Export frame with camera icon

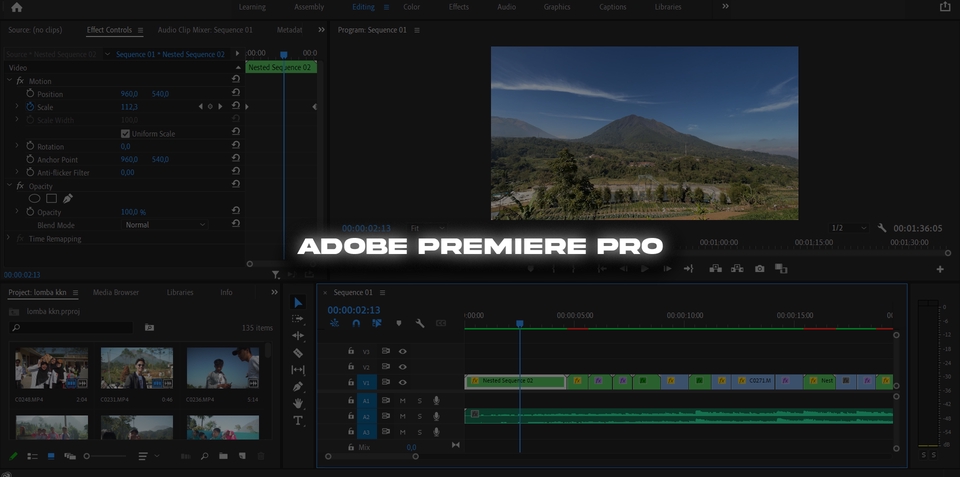click(759, 268)
